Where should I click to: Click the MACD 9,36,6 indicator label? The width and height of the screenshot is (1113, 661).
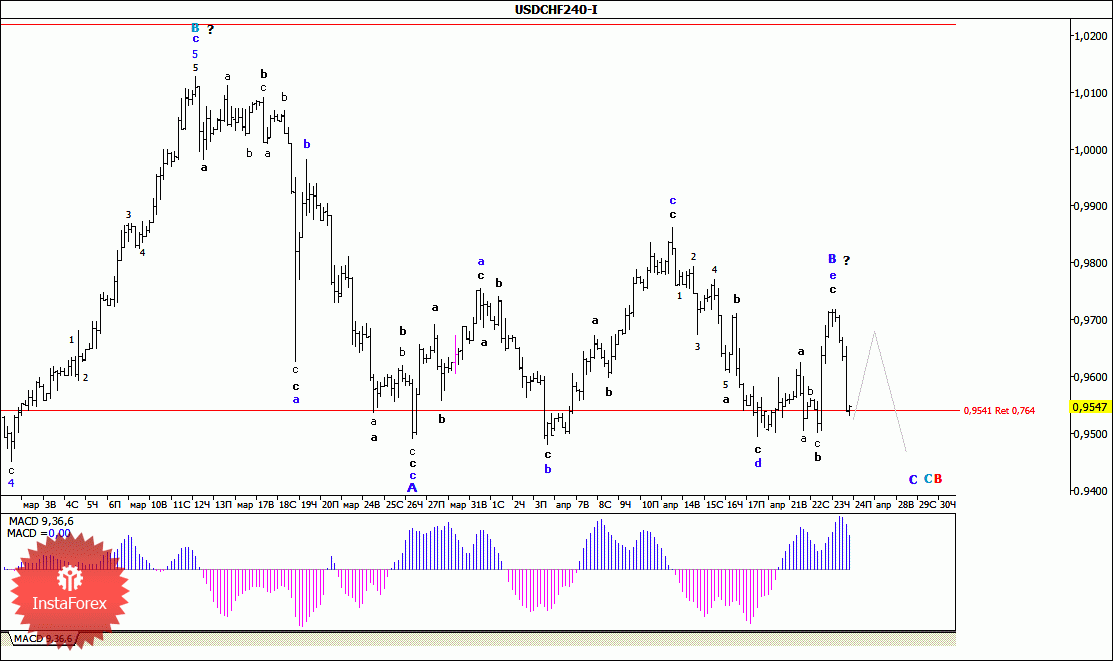[40, 521]
